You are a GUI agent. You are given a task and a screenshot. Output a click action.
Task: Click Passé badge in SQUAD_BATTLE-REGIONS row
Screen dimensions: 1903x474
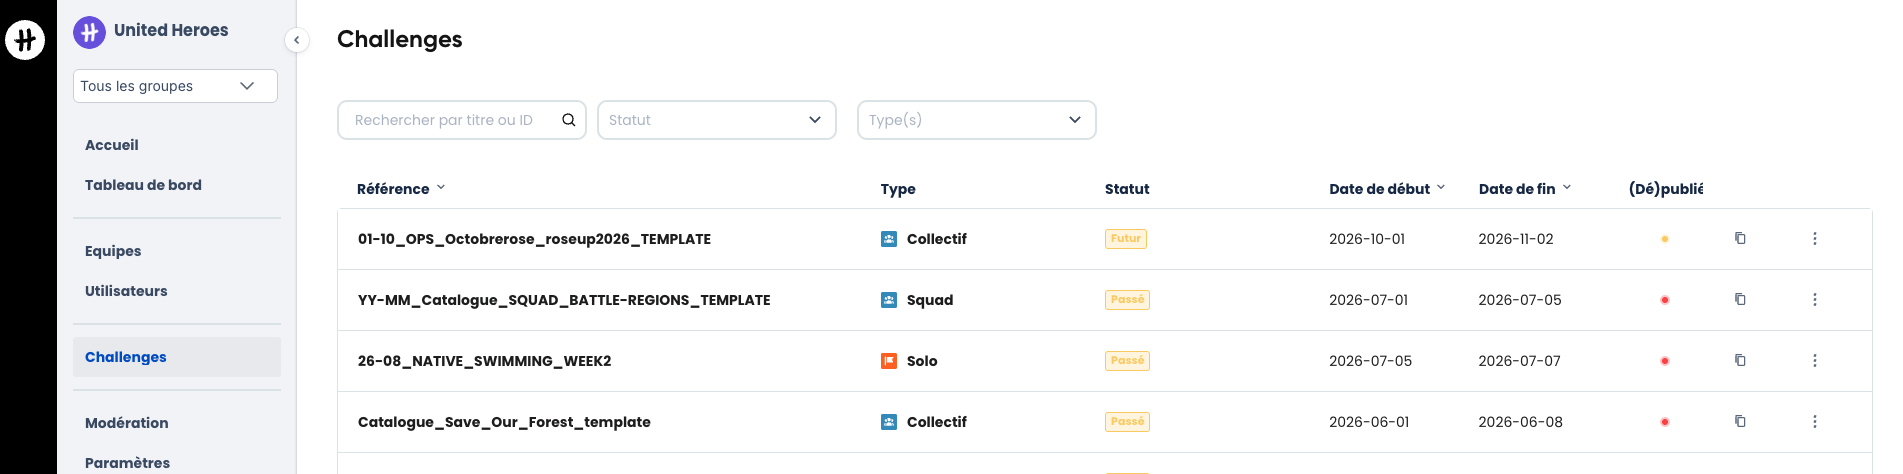1127,300
